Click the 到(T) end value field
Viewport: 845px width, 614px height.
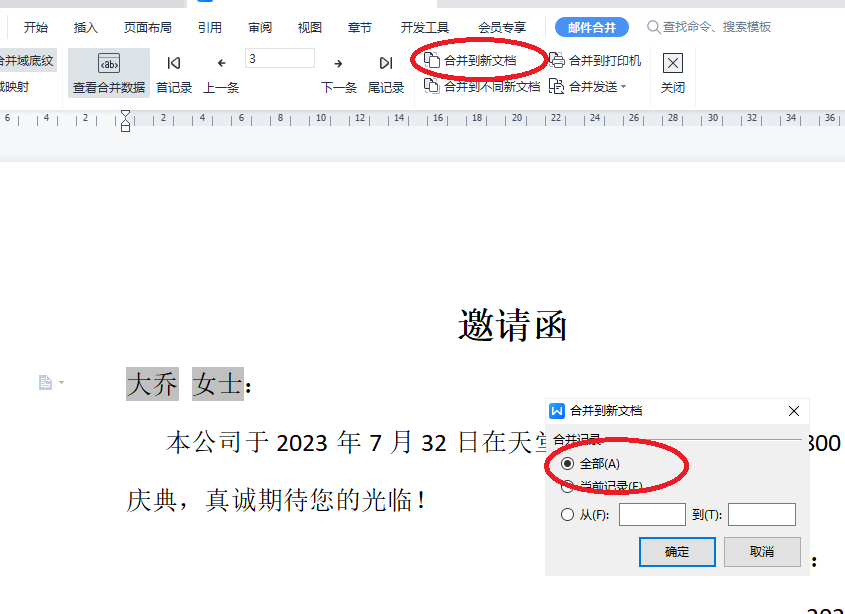pyautogui.click(x=761, y=514)
